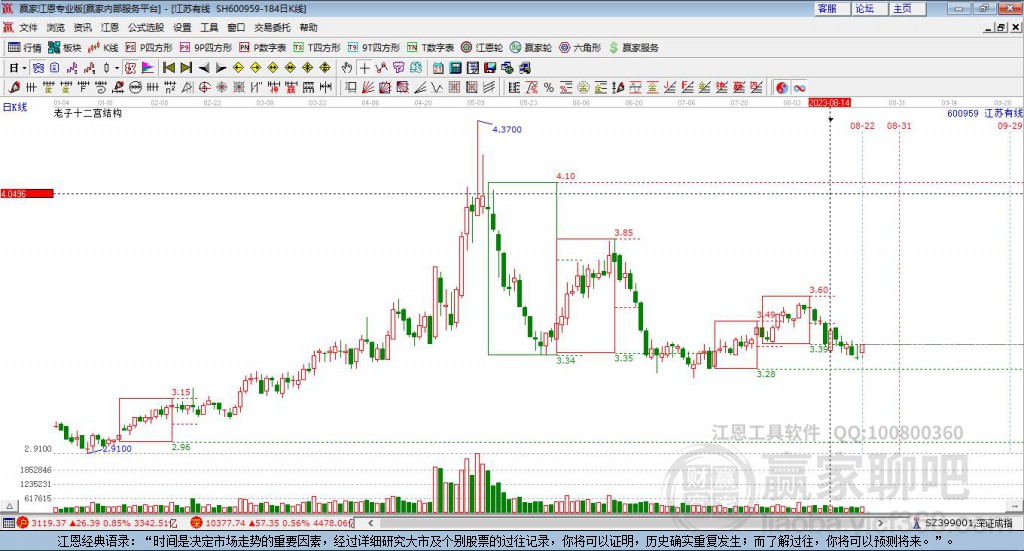Expand the bottom-left up-arrow panel button
Image resolution: width=1024 pixels, height=551 pixels.
[x=9, y=506]
